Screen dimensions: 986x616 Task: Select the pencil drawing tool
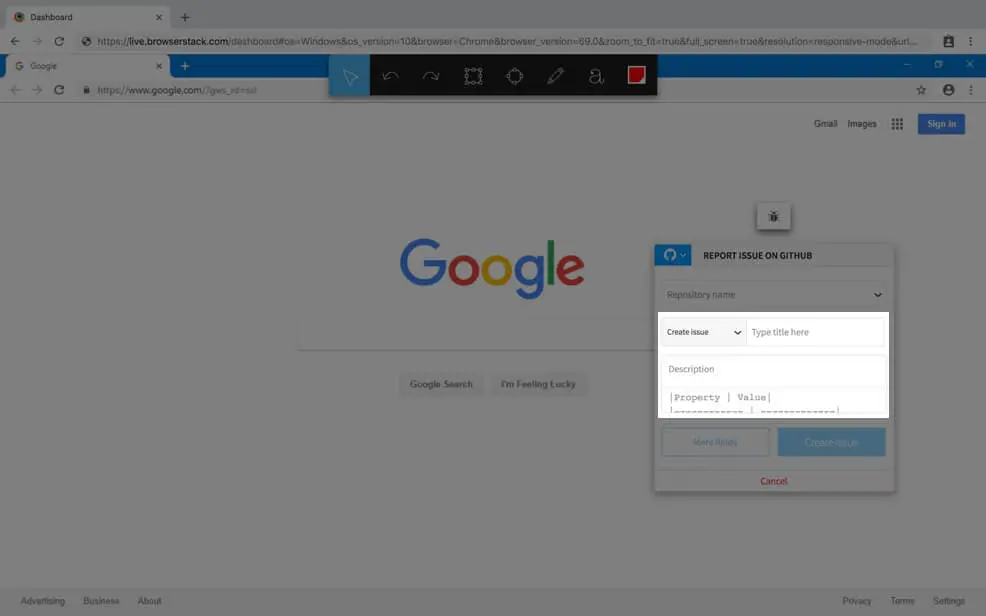point(555,76)
